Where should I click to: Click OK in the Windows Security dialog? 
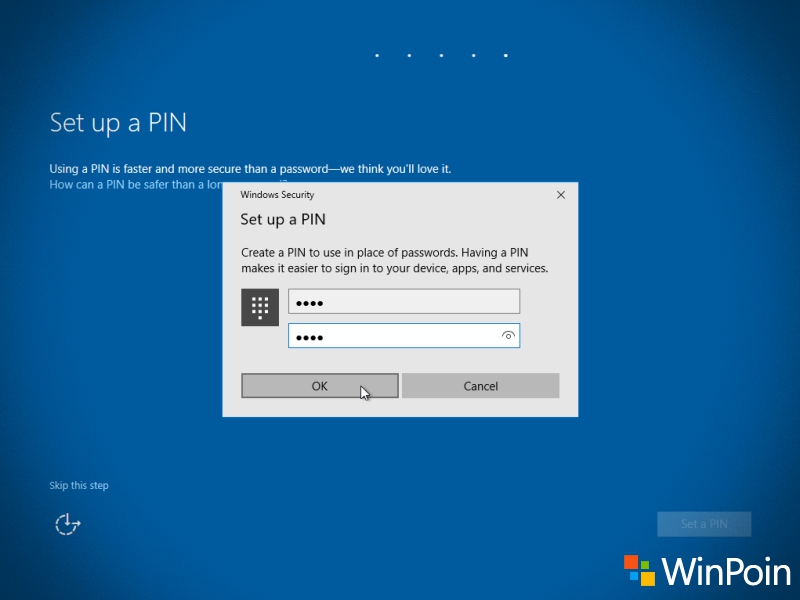click(x=319, y=386)
